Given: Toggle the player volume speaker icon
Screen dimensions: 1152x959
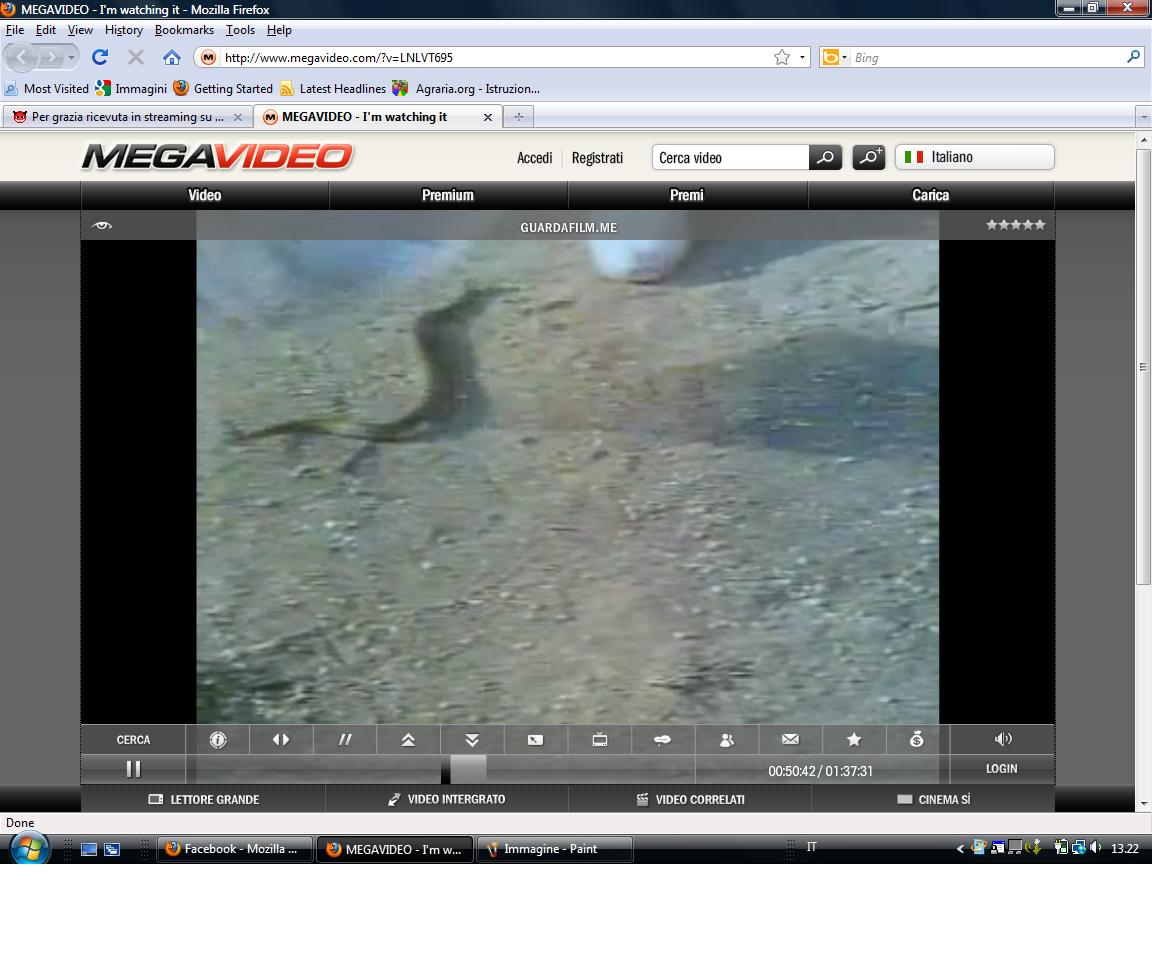Looking at the screenshot, I should point(1003,740).
